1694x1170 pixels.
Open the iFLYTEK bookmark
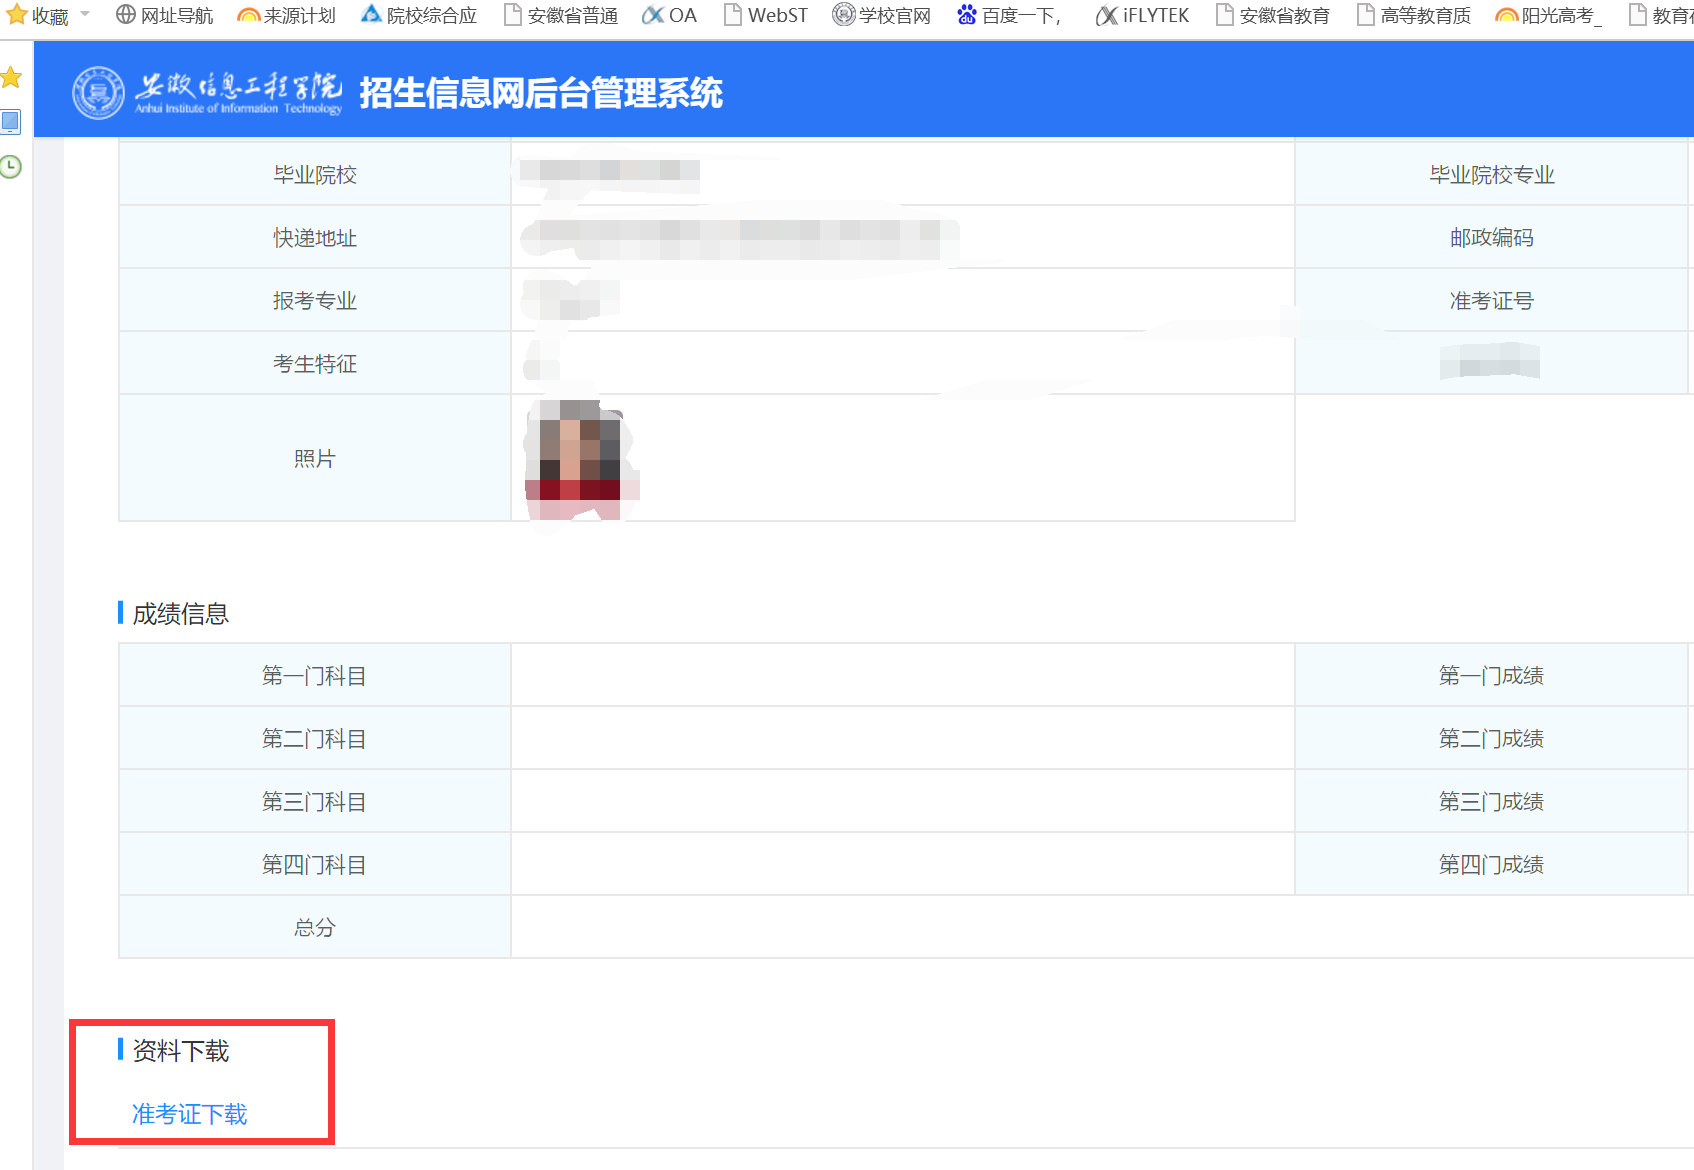pyautogui.click(x=1143, y=15)
